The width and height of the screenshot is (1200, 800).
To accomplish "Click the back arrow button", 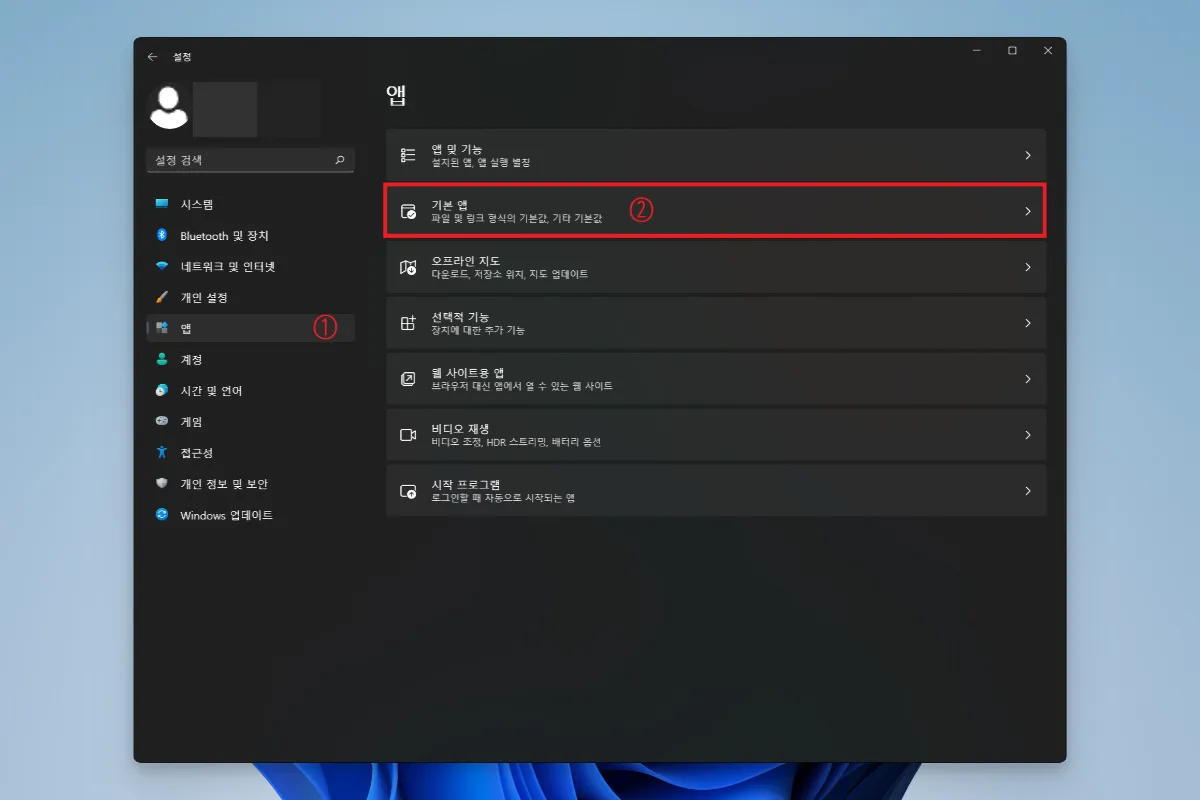I will click(x=152, y=57).
